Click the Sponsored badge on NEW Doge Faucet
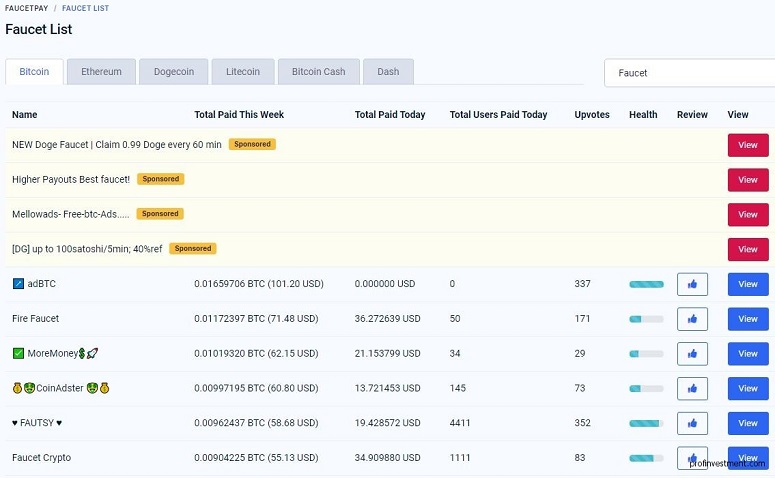775x478 pixels. tap(252, 144)
